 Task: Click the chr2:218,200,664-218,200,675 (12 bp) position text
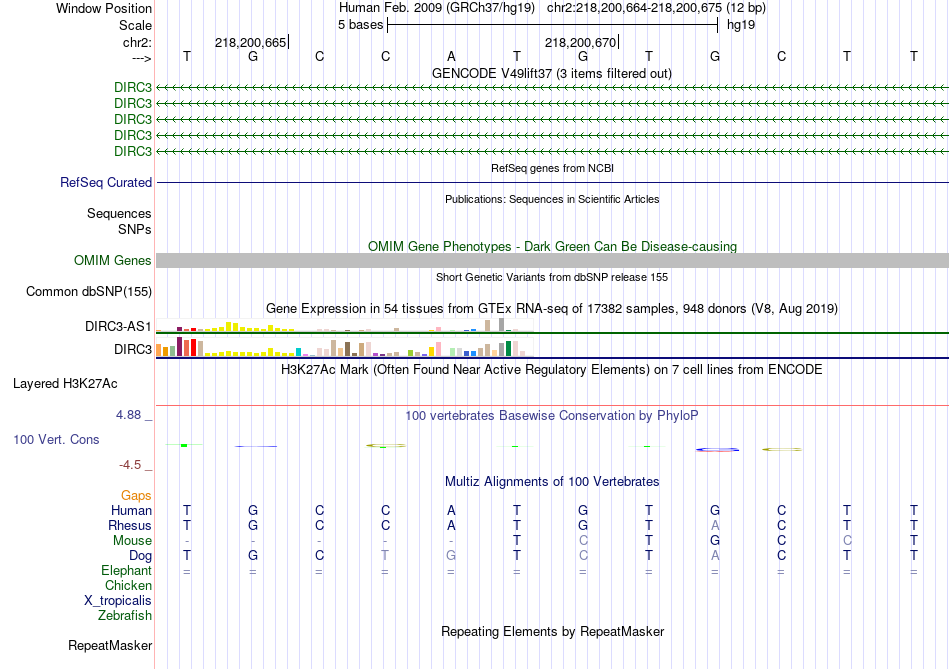[x=656, y=8]
